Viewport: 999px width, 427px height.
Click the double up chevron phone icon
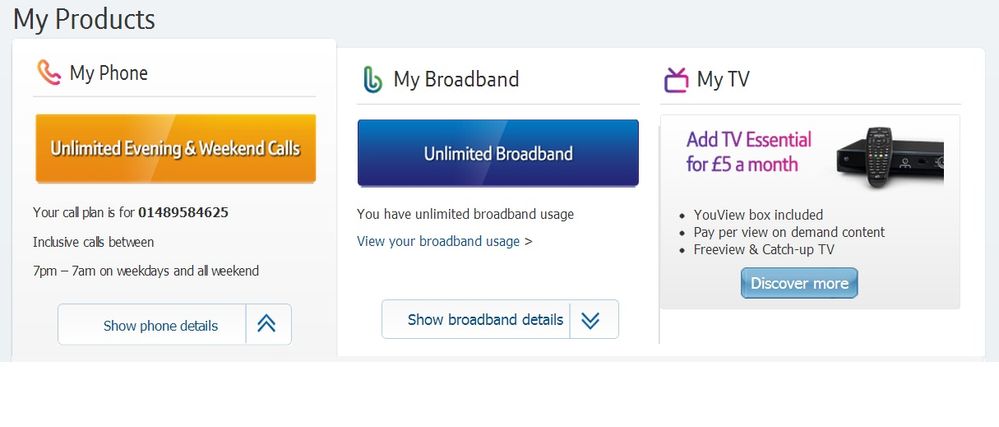[267, 324]
